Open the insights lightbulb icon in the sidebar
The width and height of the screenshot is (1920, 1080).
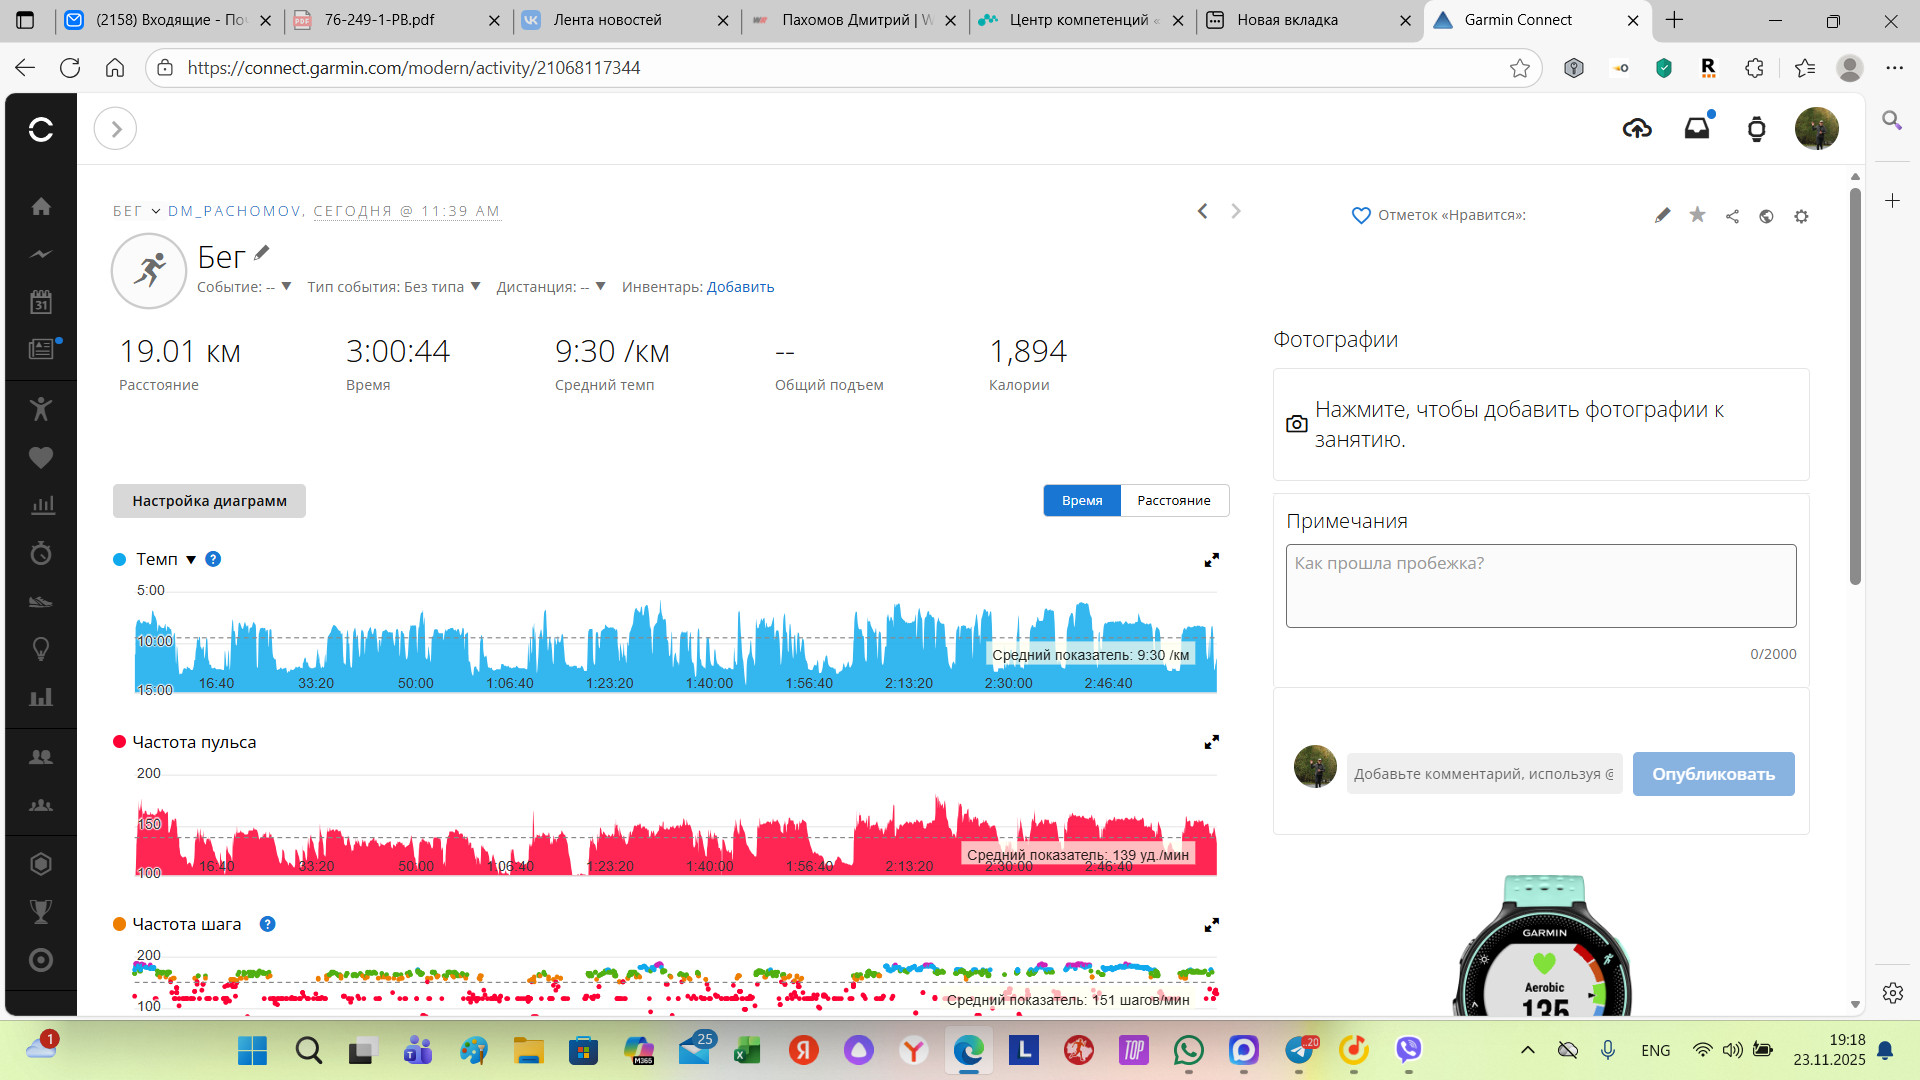pos(41,649)
